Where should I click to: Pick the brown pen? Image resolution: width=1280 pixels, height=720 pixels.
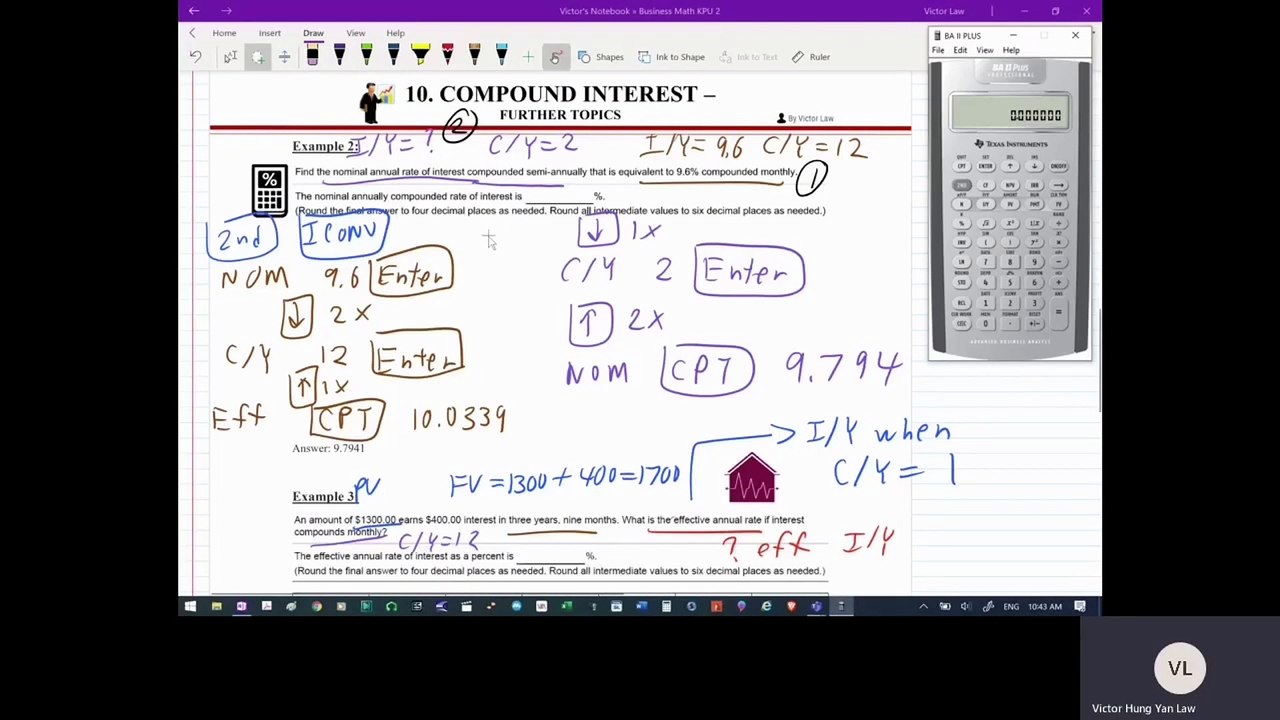[474, 56]
